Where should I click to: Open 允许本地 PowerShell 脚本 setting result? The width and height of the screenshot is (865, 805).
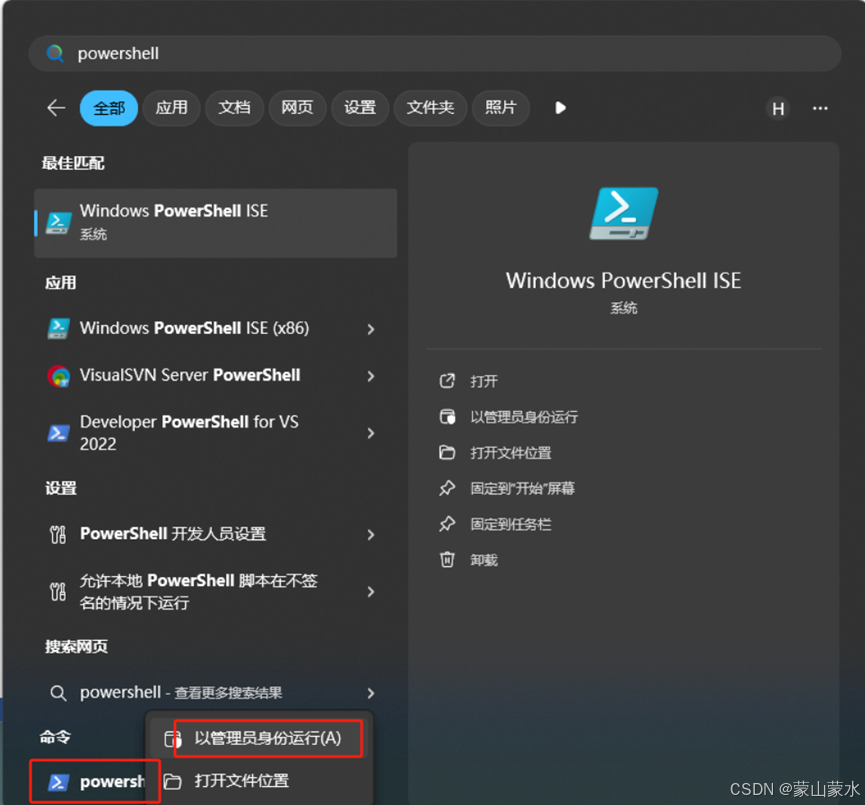tap(216, 591)
